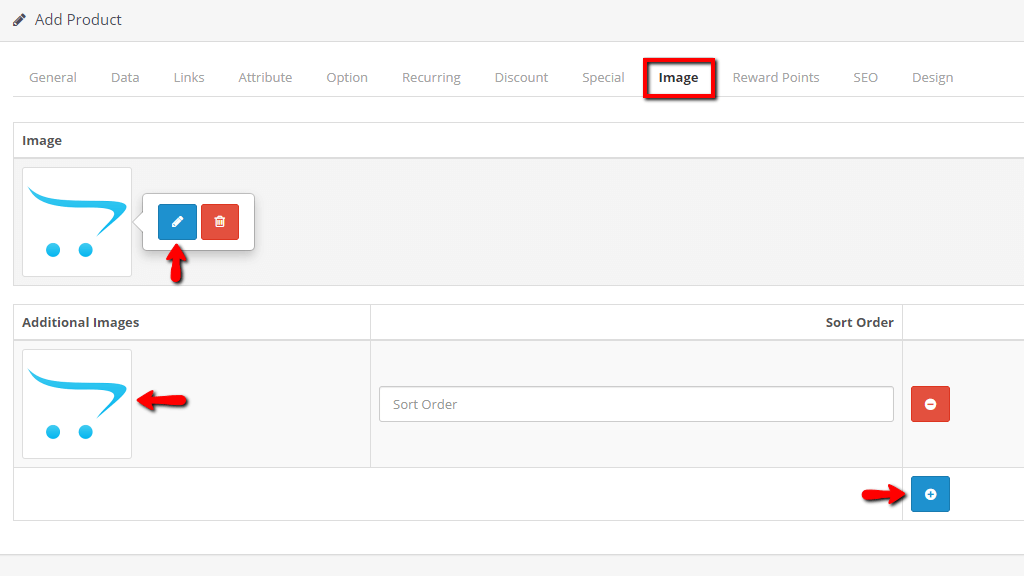The image size is (1024, 576).
Task: Switch to the Option tab
Action: pyautogui.click(x=347, y=77)
